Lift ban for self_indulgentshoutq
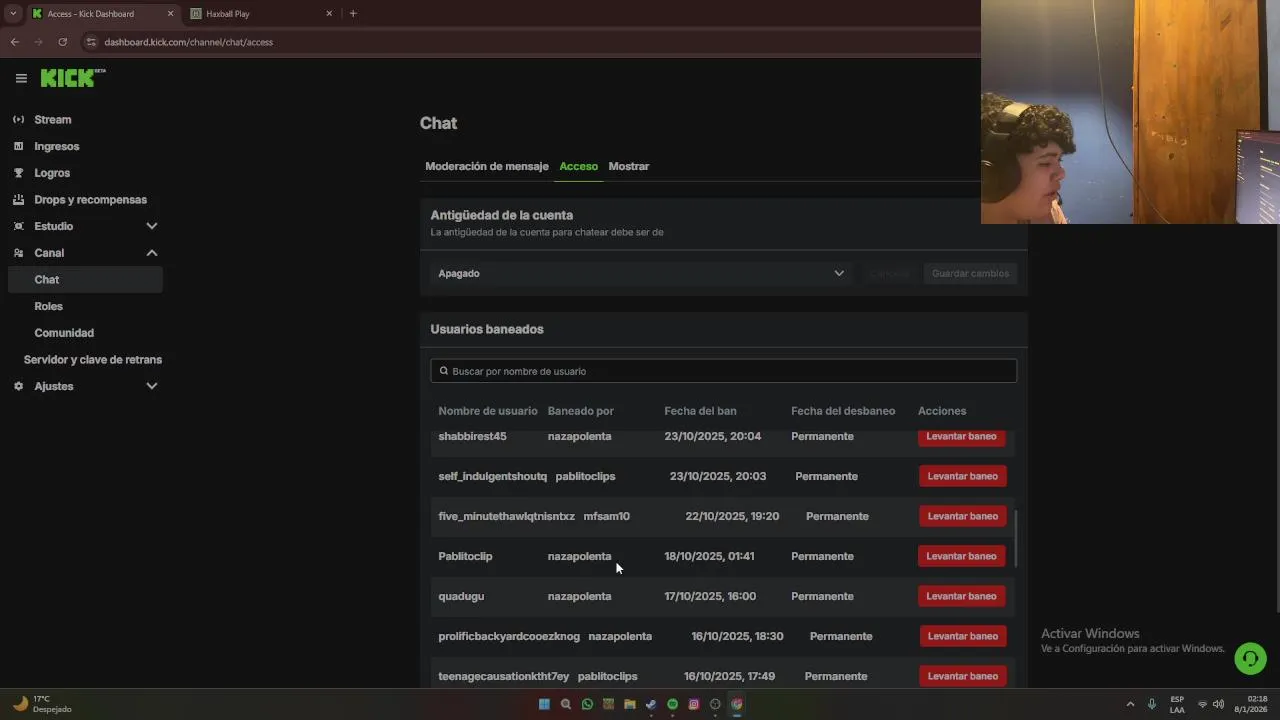 pyautogui.click(x=962, y=476)
